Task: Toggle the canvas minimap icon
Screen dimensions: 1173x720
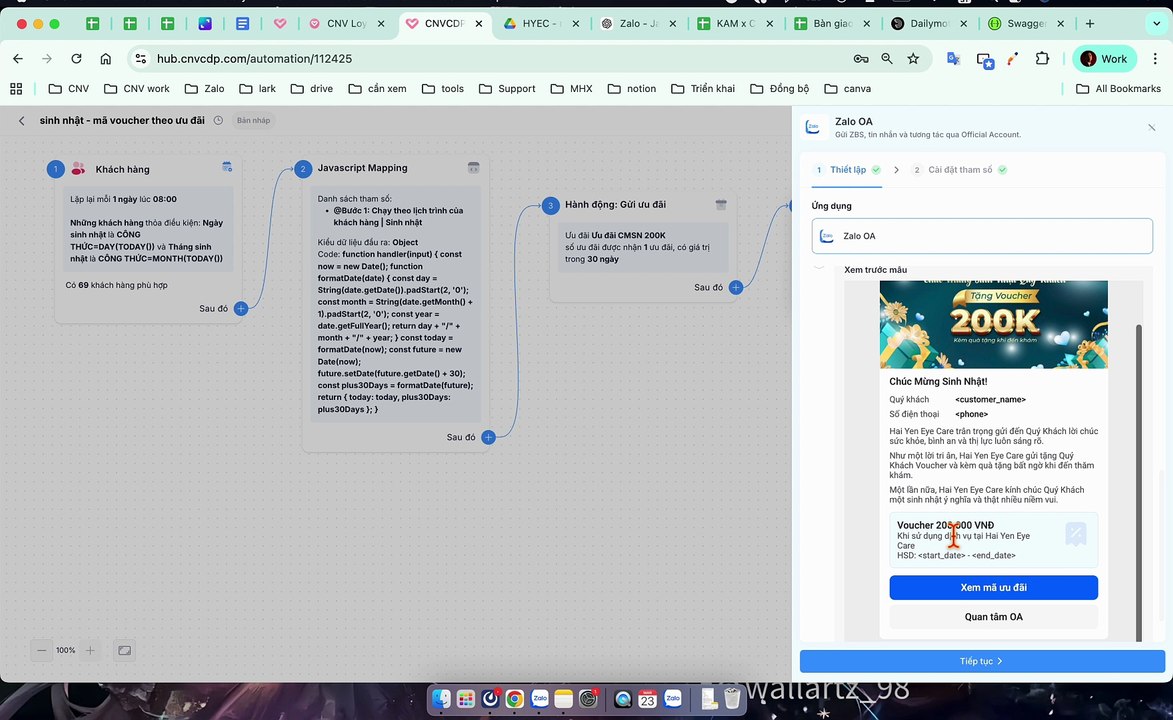Action: tap(125, 650)
